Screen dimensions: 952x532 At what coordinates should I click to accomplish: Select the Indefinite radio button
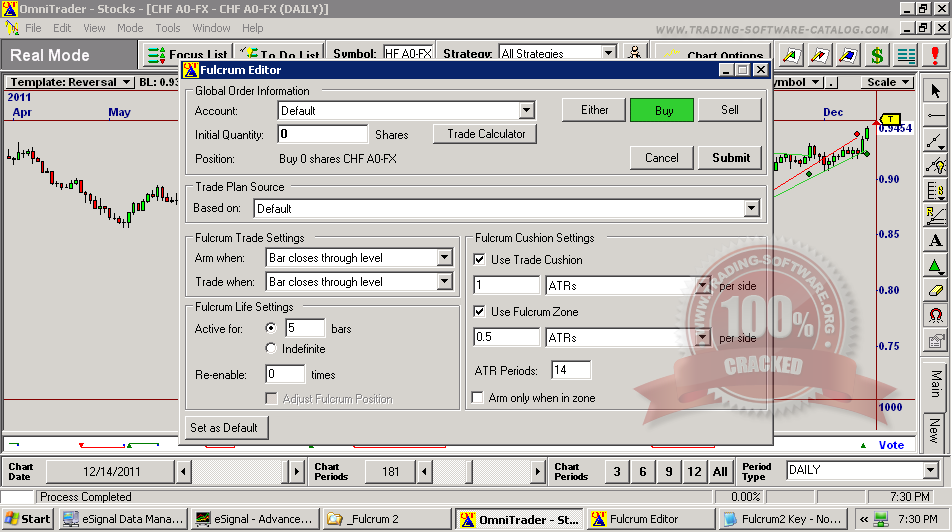pos(271,349)
